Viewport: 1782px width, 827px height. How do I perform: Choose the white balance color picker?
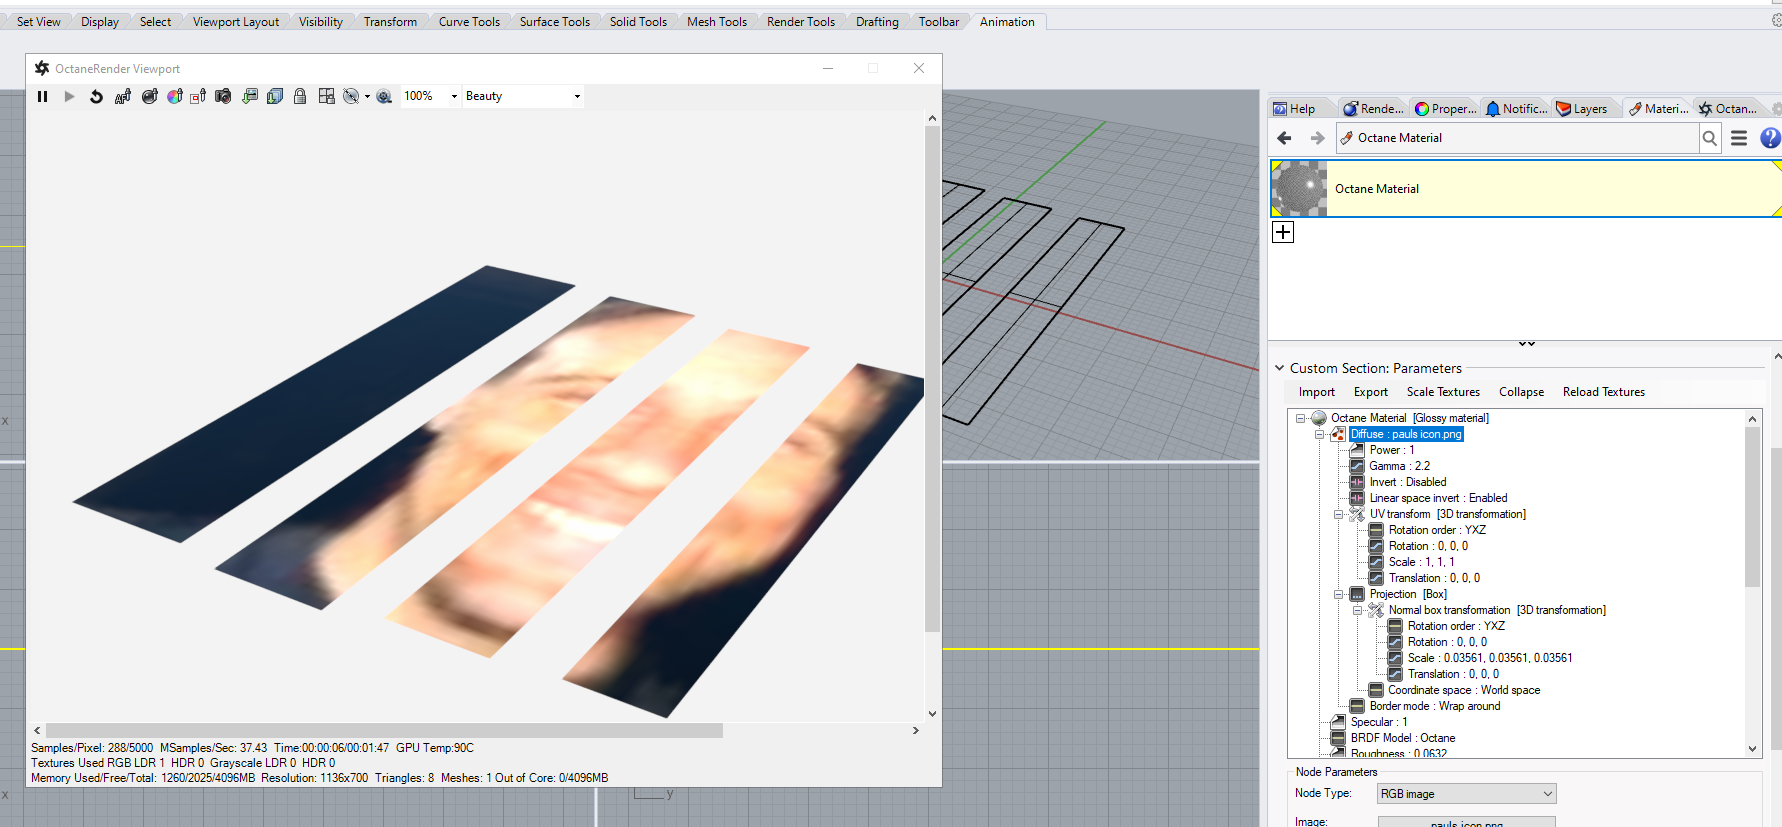click(x=174, y=96)
